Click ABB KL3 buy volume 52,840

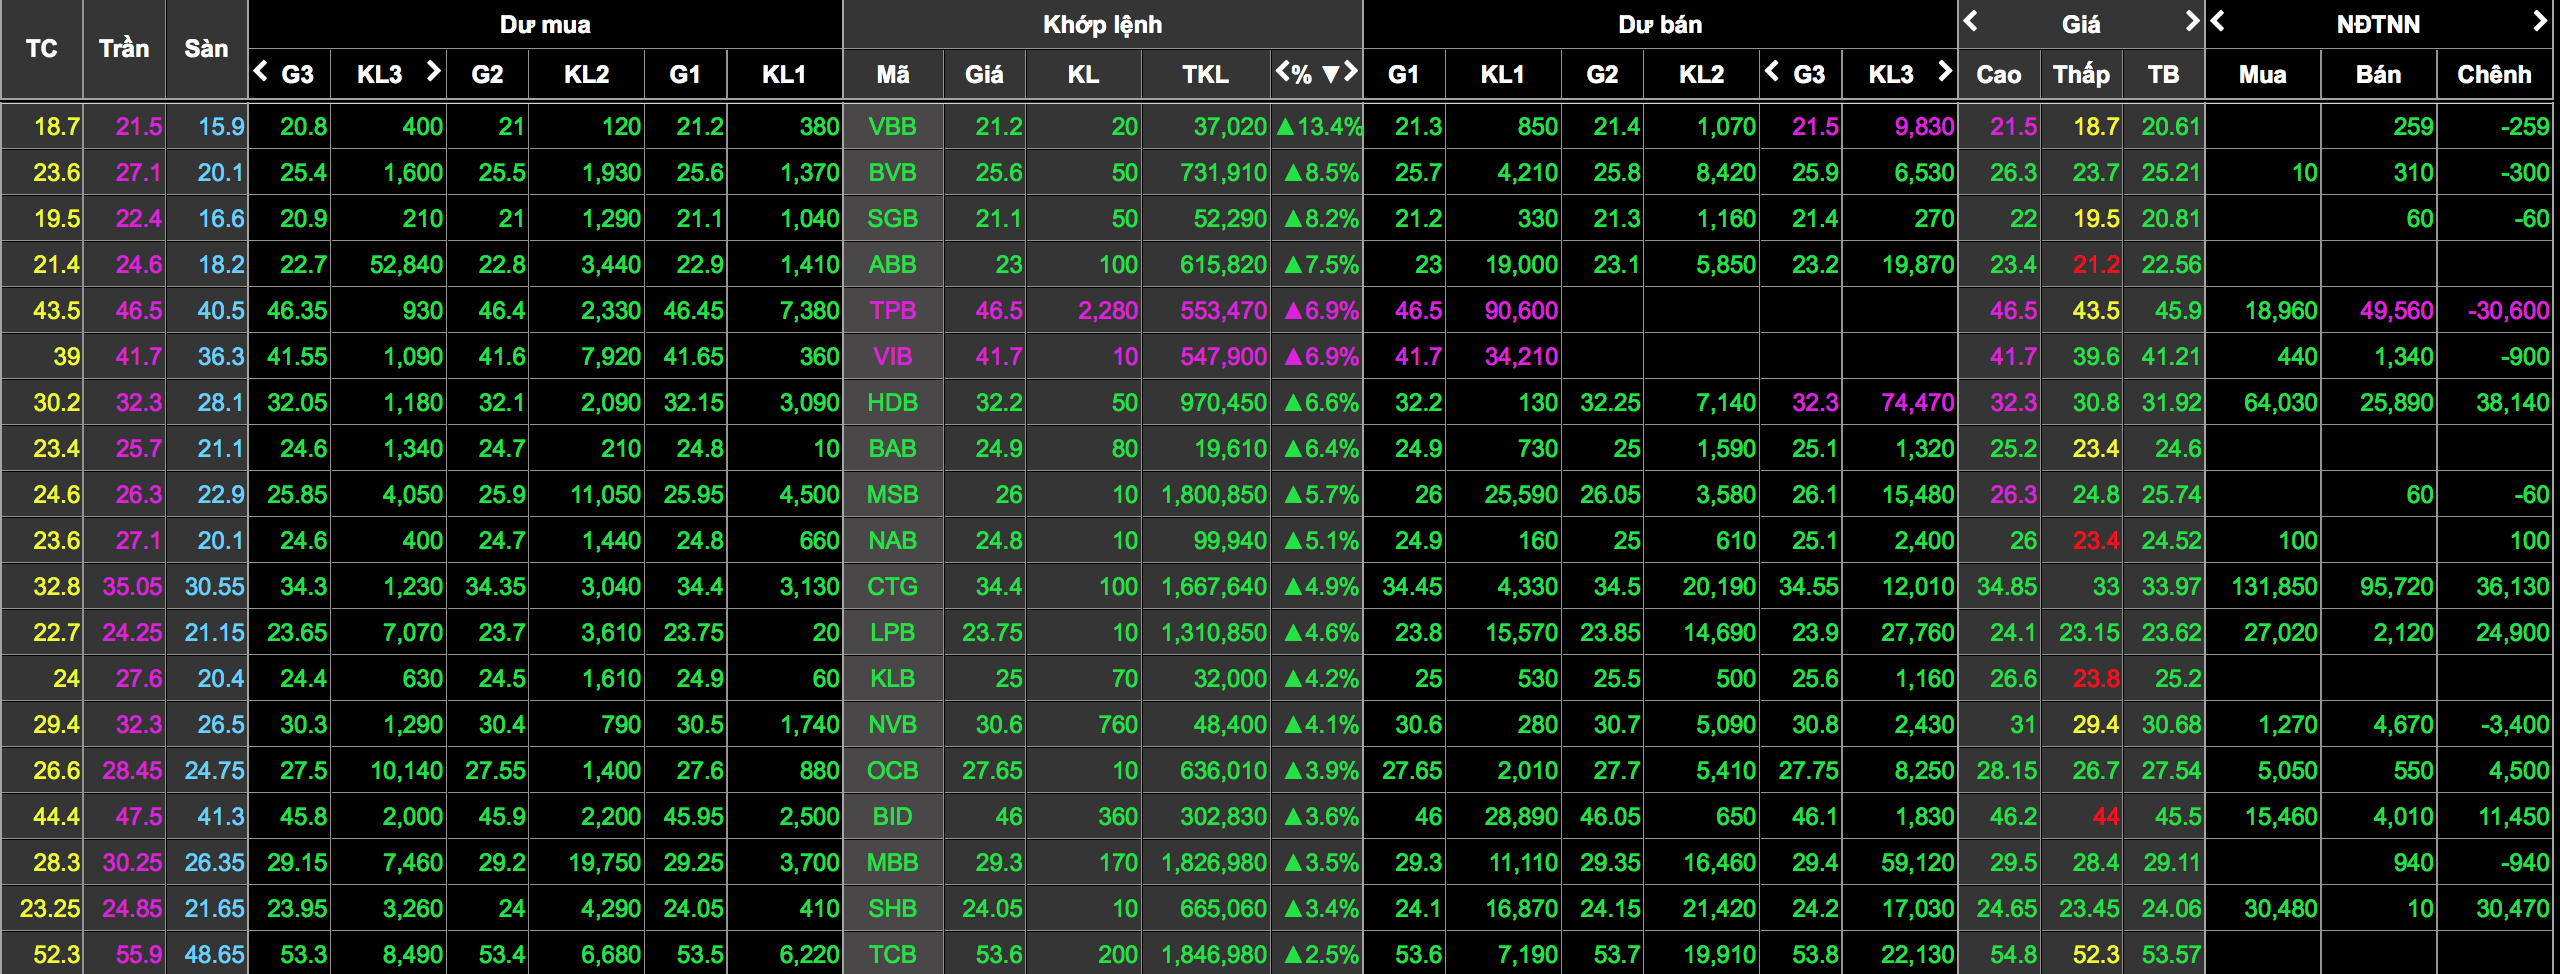pos(406,264)
